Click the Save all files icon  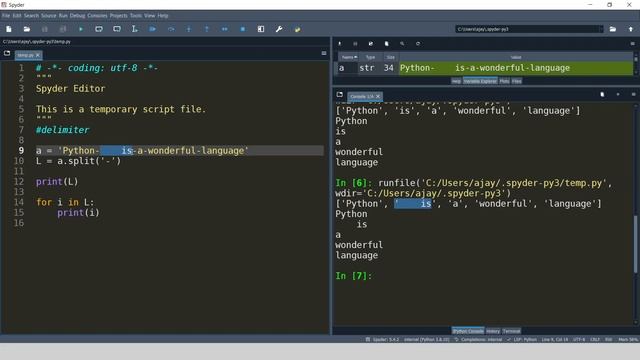[x=62, y=29]
